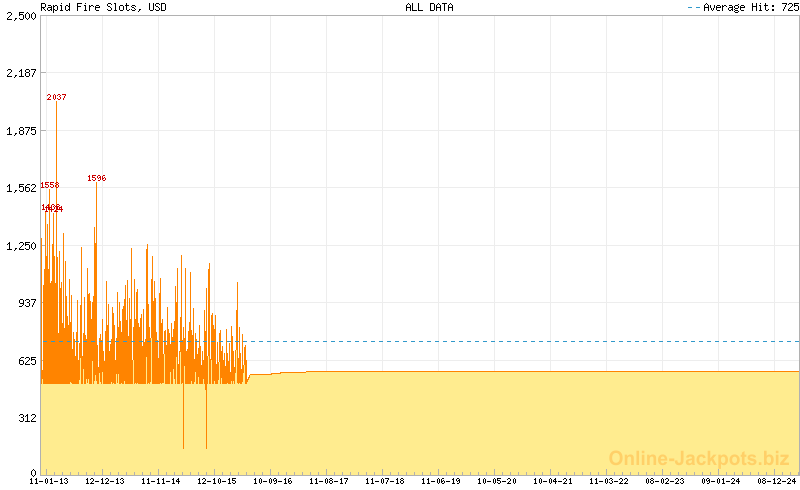This screenshot has width=800, height=490.
Task: Select the 12-10-15 date label
Action: click(217, 481)
